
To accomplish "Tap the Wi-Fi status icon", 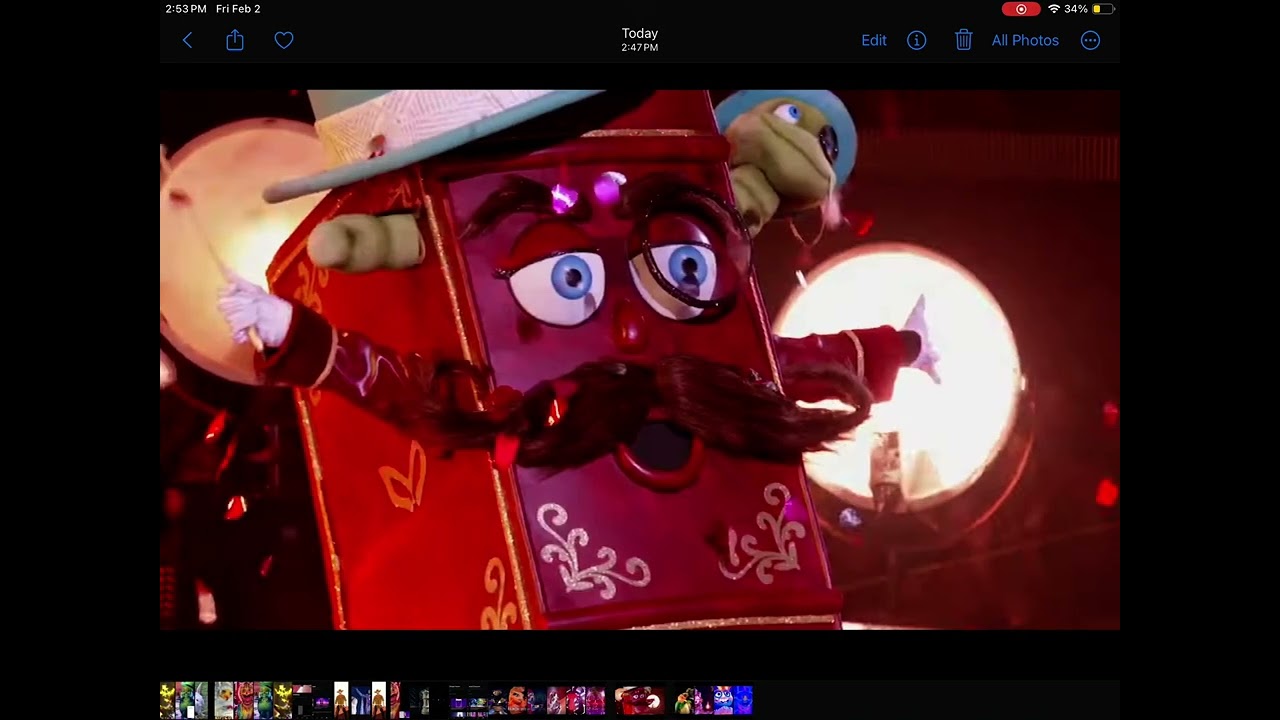I will (1053, 9).
